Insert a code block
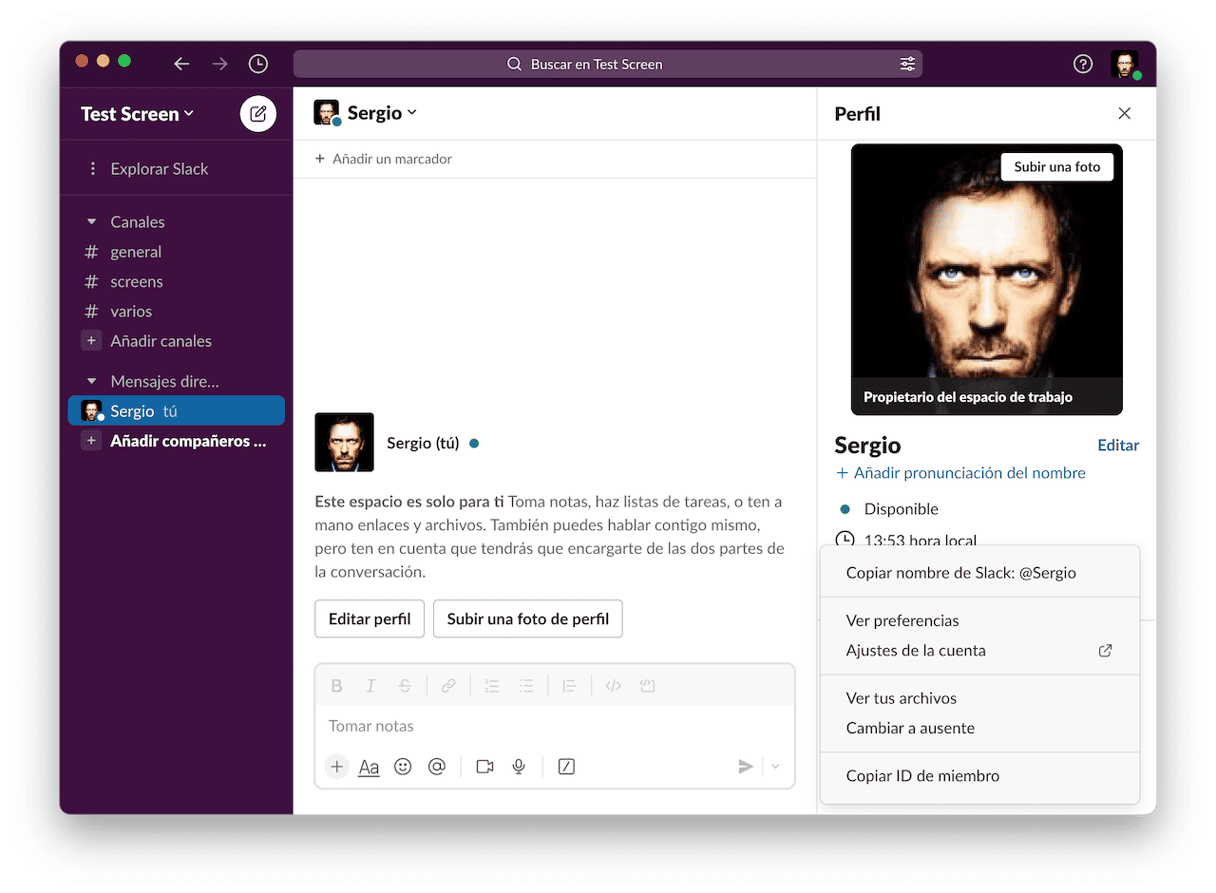Image resolution: width=1216 pixels, height=893 pixels. (x=648, y=686)
